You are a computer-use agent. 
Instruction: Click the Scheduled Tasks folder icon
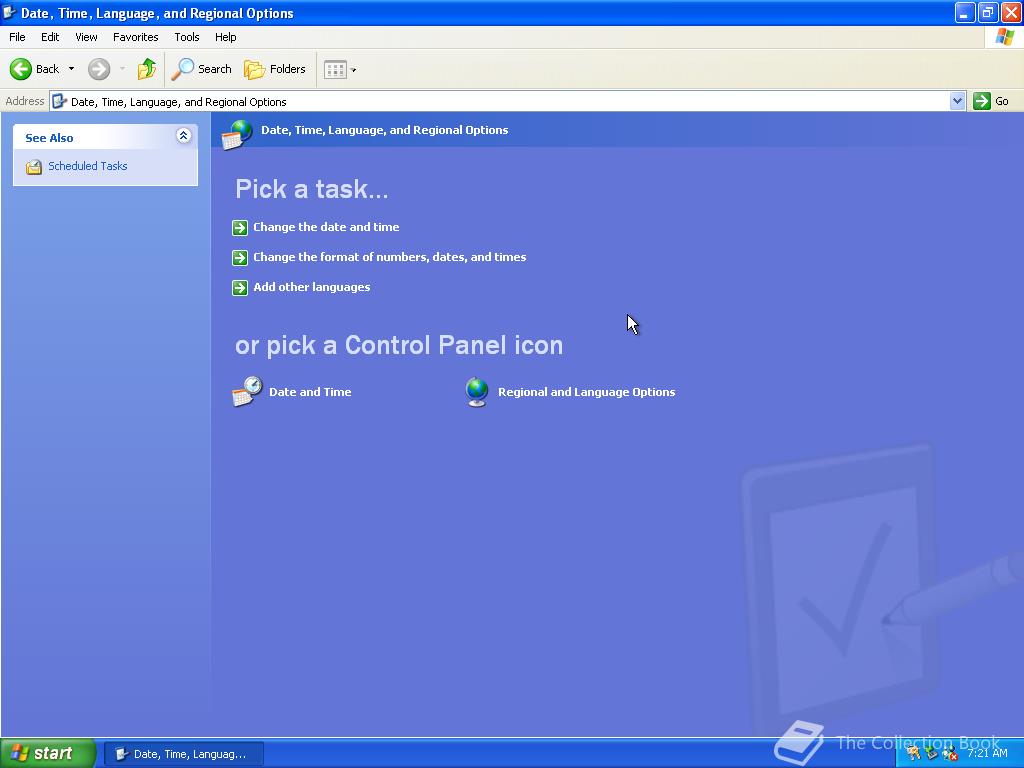[34, 167]
